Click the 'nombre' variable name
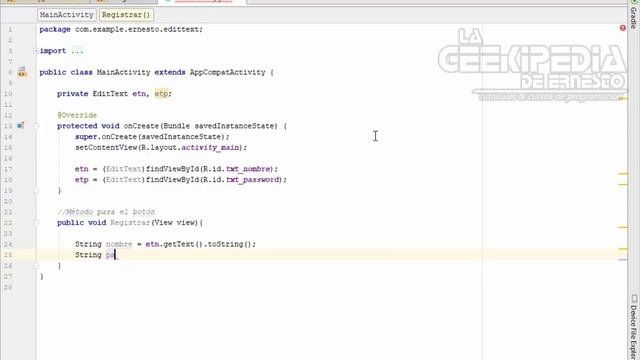Image resolution: width=640 pixels, height=360 pixels. [119, 244]
